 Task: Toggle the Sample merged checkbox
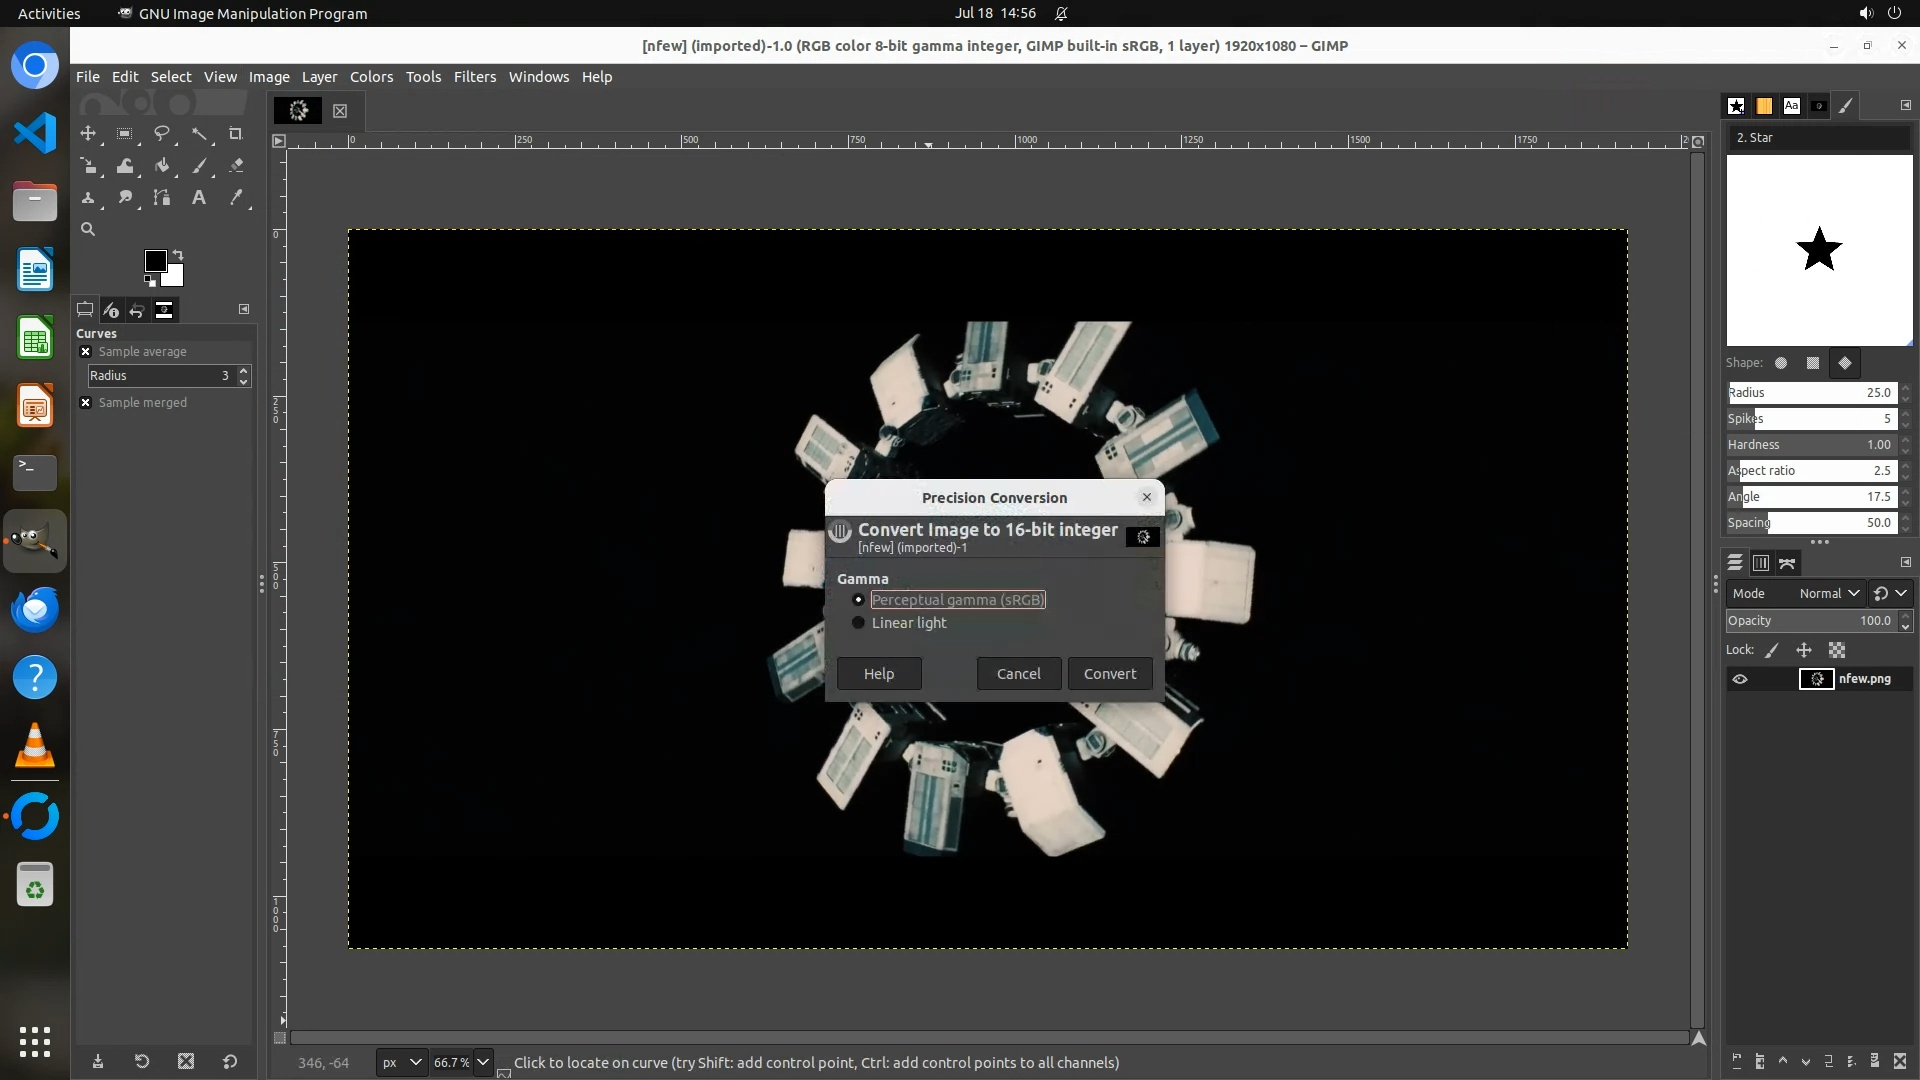pyautogui.click(x=86, y=403)
